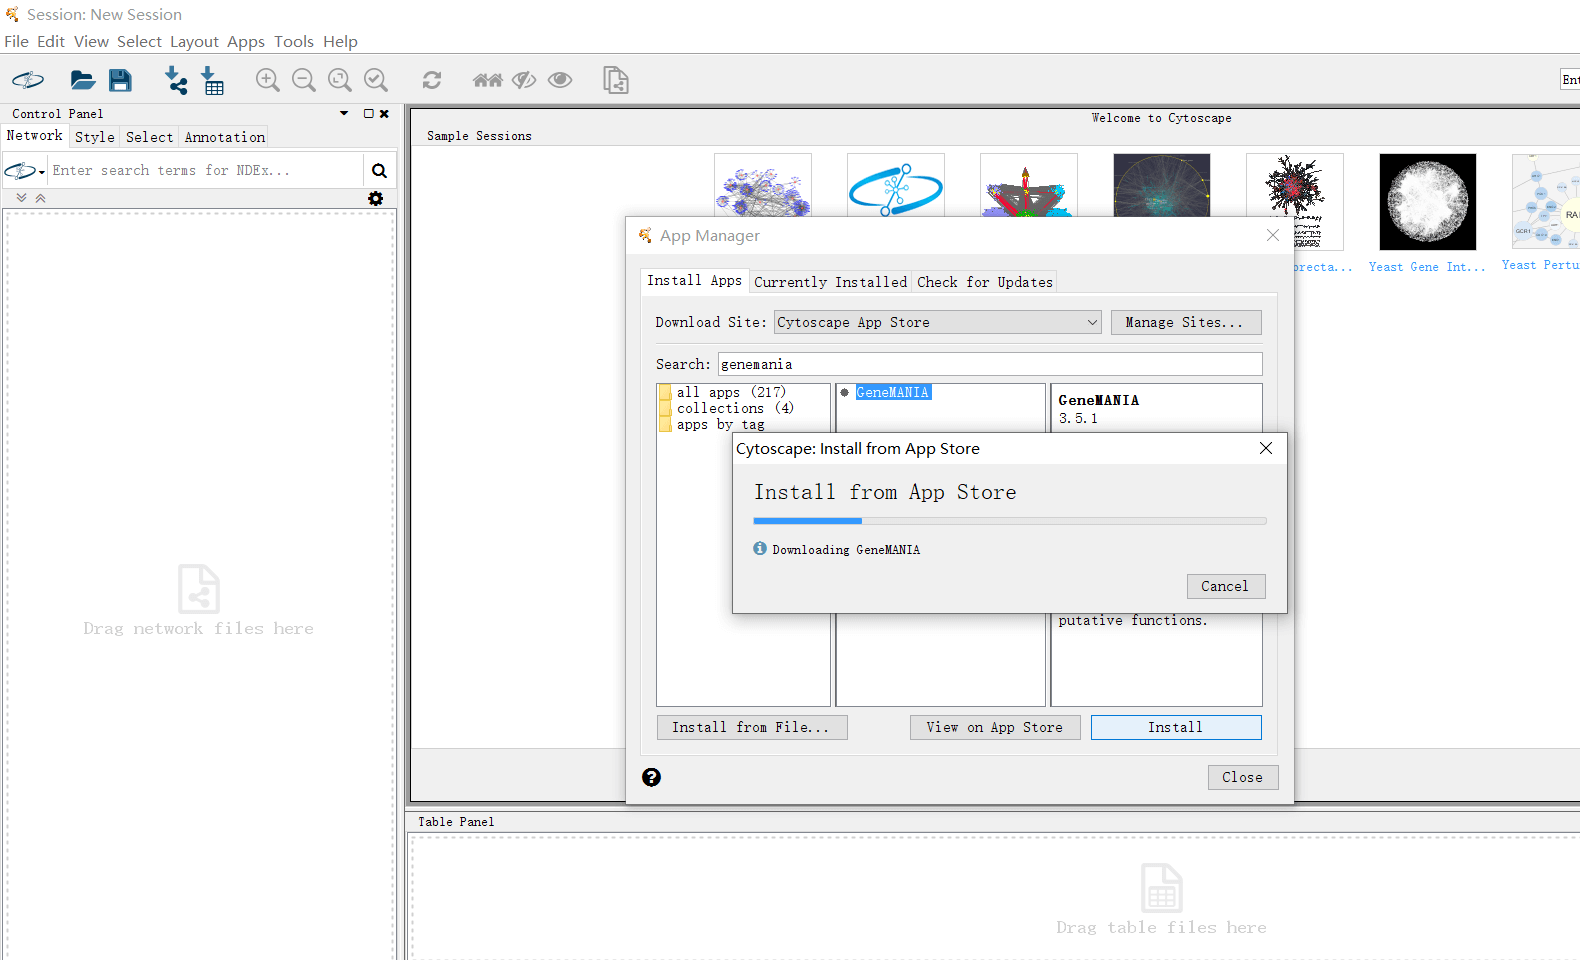Viewport: 1580px width, 960px height.
Task: New network from selection document icon
Action: [616, 80]
